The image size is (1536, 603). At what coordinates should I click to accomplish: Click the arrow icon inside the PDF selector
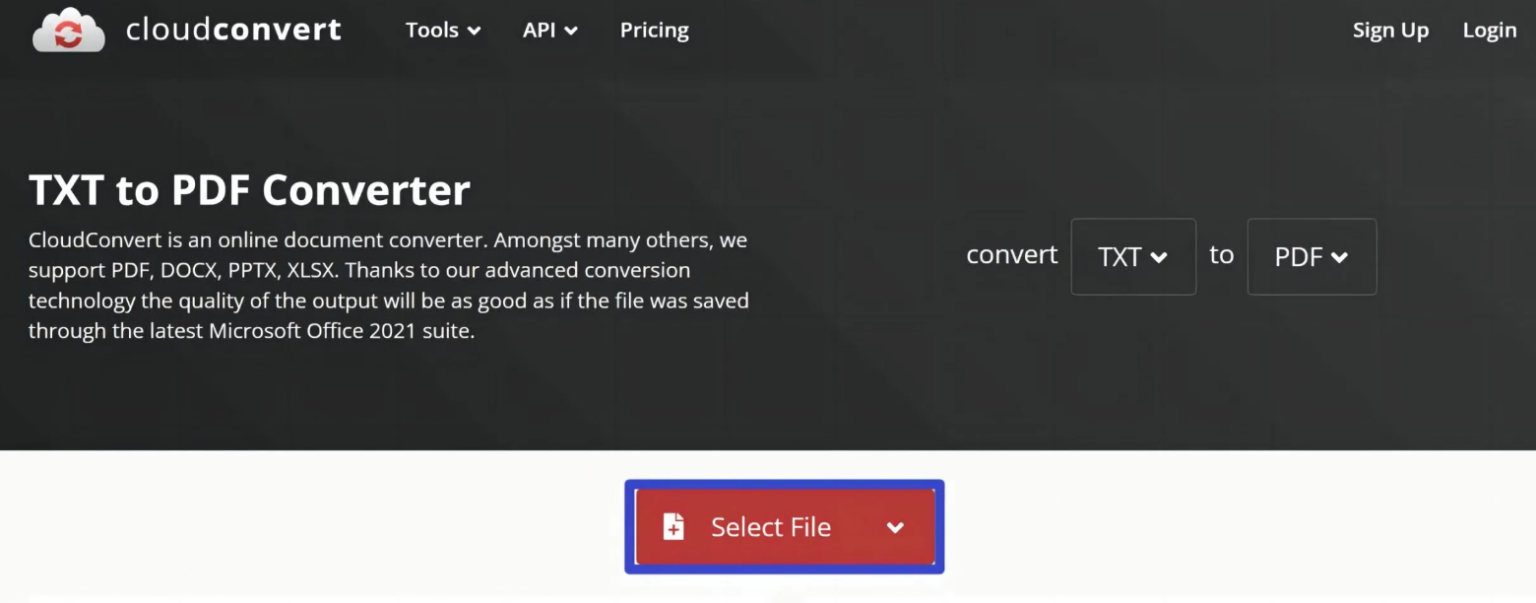(1339, 257)
